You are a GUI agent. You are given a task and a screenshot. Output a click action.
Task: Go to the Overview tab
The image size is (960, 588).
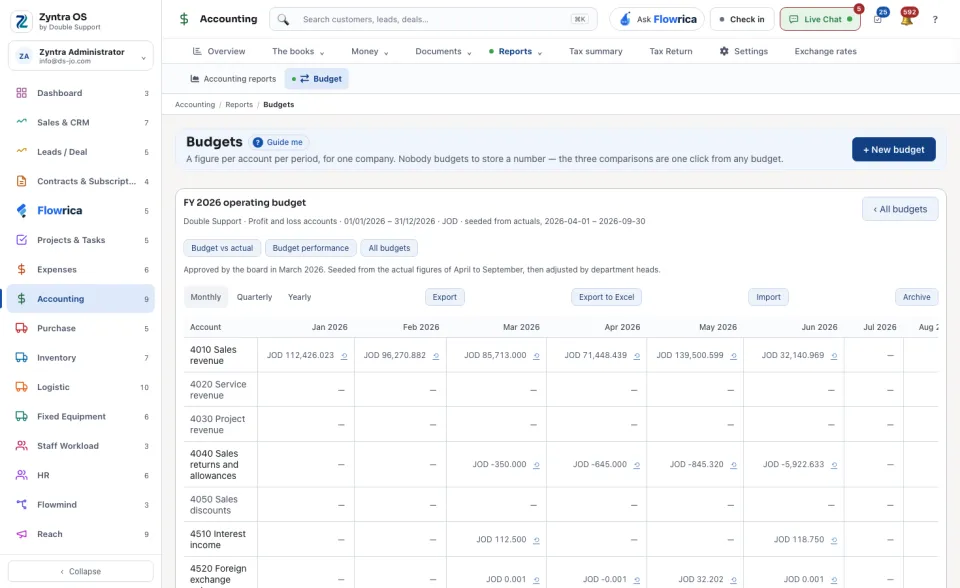tap(219, 51)
